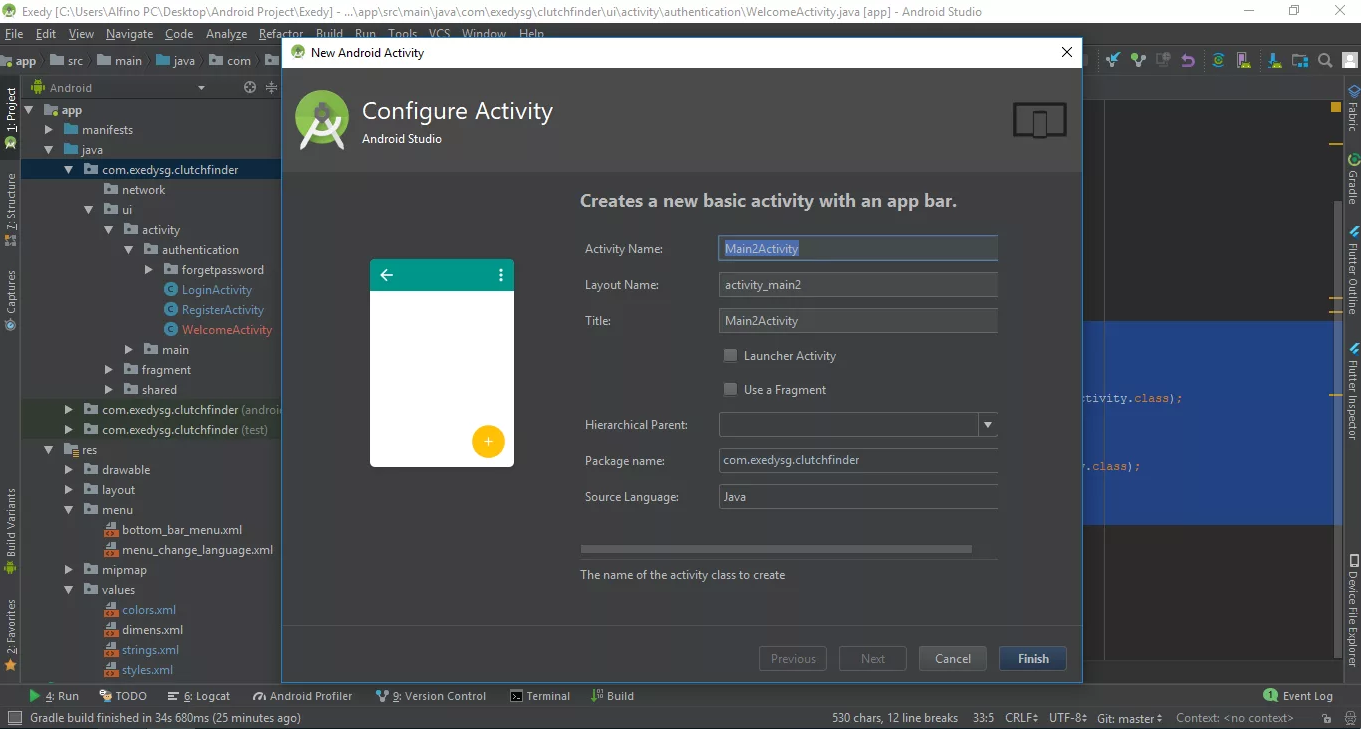The height and width of the screenshot is (729, 1361).
Task: Click the horizontal scrollbar in the dialog
Action: pos(776,549)
